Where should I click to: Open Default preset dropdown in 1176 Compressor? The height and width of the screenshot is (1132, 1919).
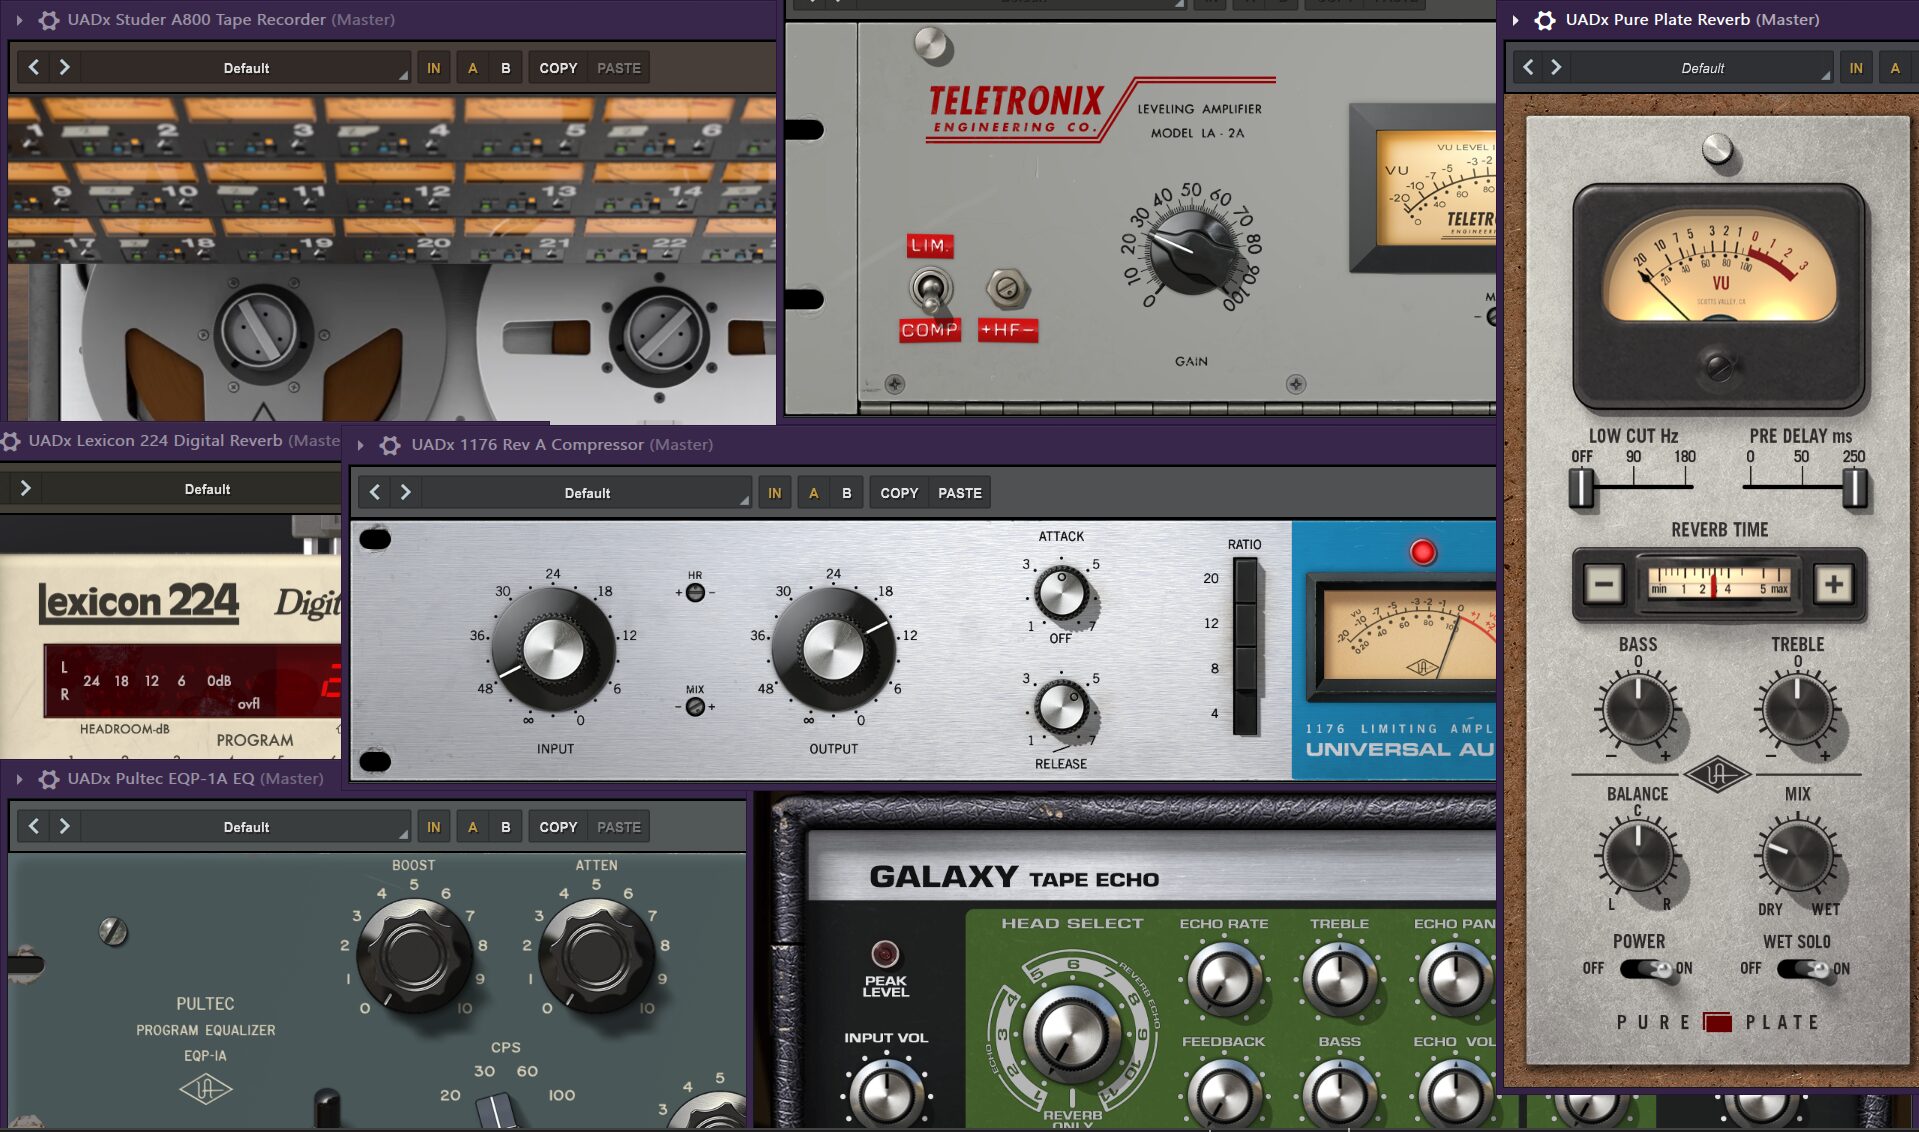pyautogui.click(x=587, y=493)
